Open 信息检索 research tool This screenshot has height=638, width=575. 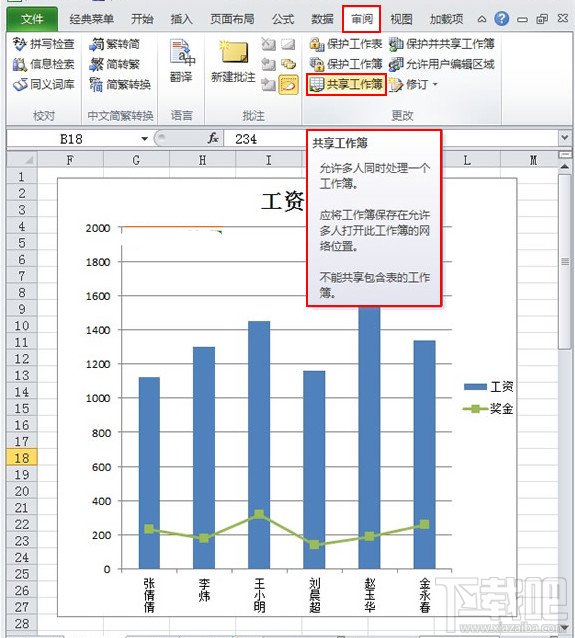coord(43,64)
